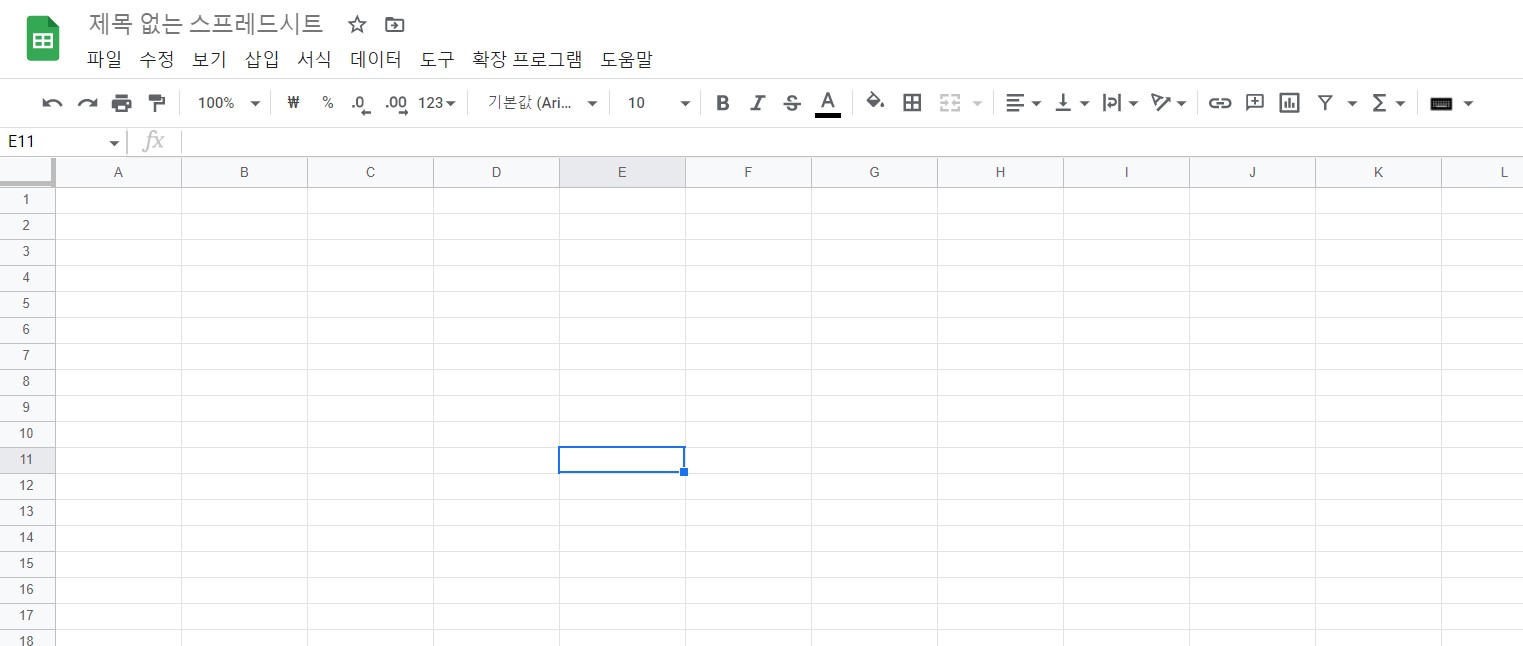Click the paint format tool
The height and width of the screenshot is (646, 1523).
pos(156,103)
